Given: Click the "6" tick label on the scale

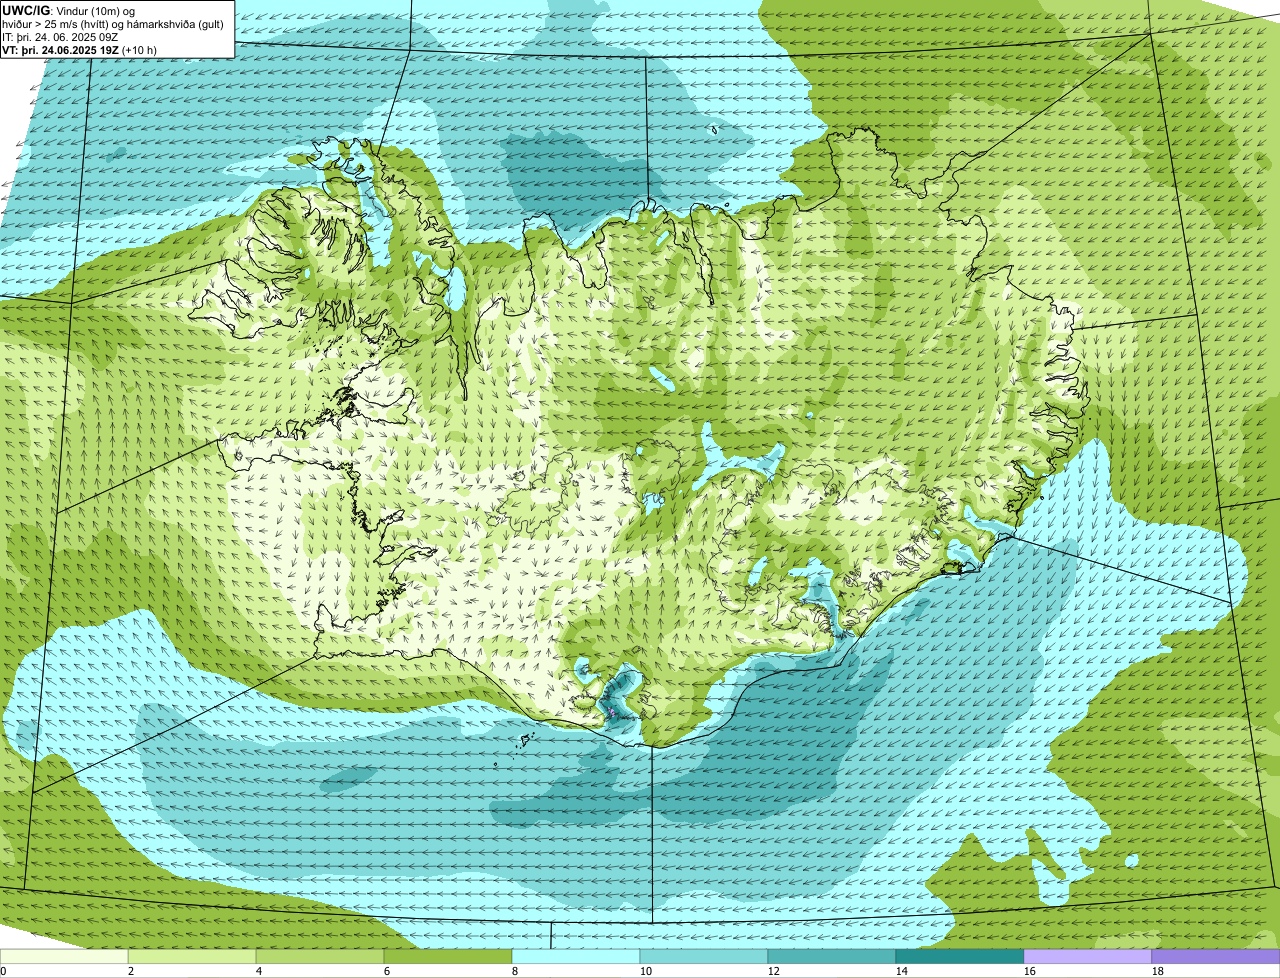Looking at the screenshot, I should [x=387, y=971].
